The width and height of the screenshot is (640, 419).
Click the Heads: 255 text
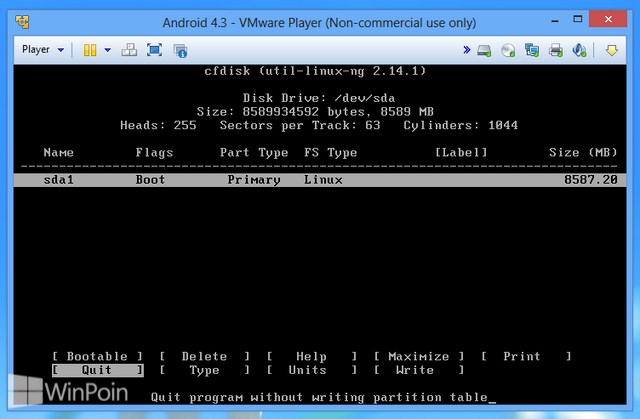coord(158,125)
